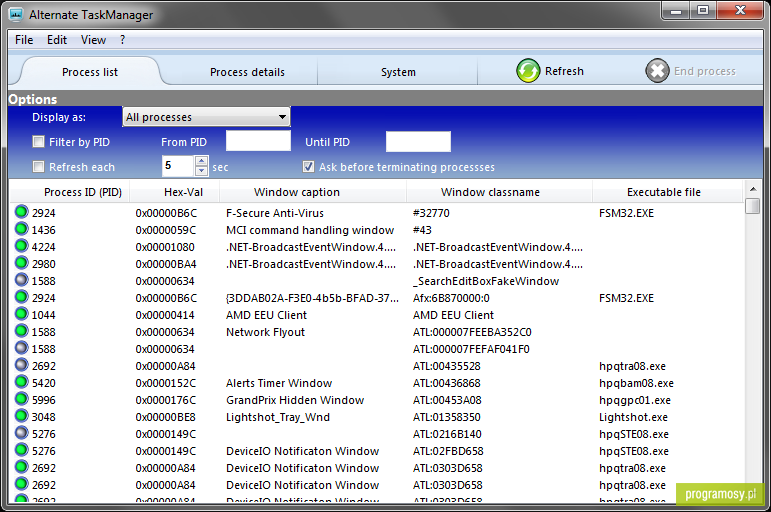The height and width of the screenshot is (512, 771).
Task: Click the Until PID input field
Action: (x=418, y=141)
